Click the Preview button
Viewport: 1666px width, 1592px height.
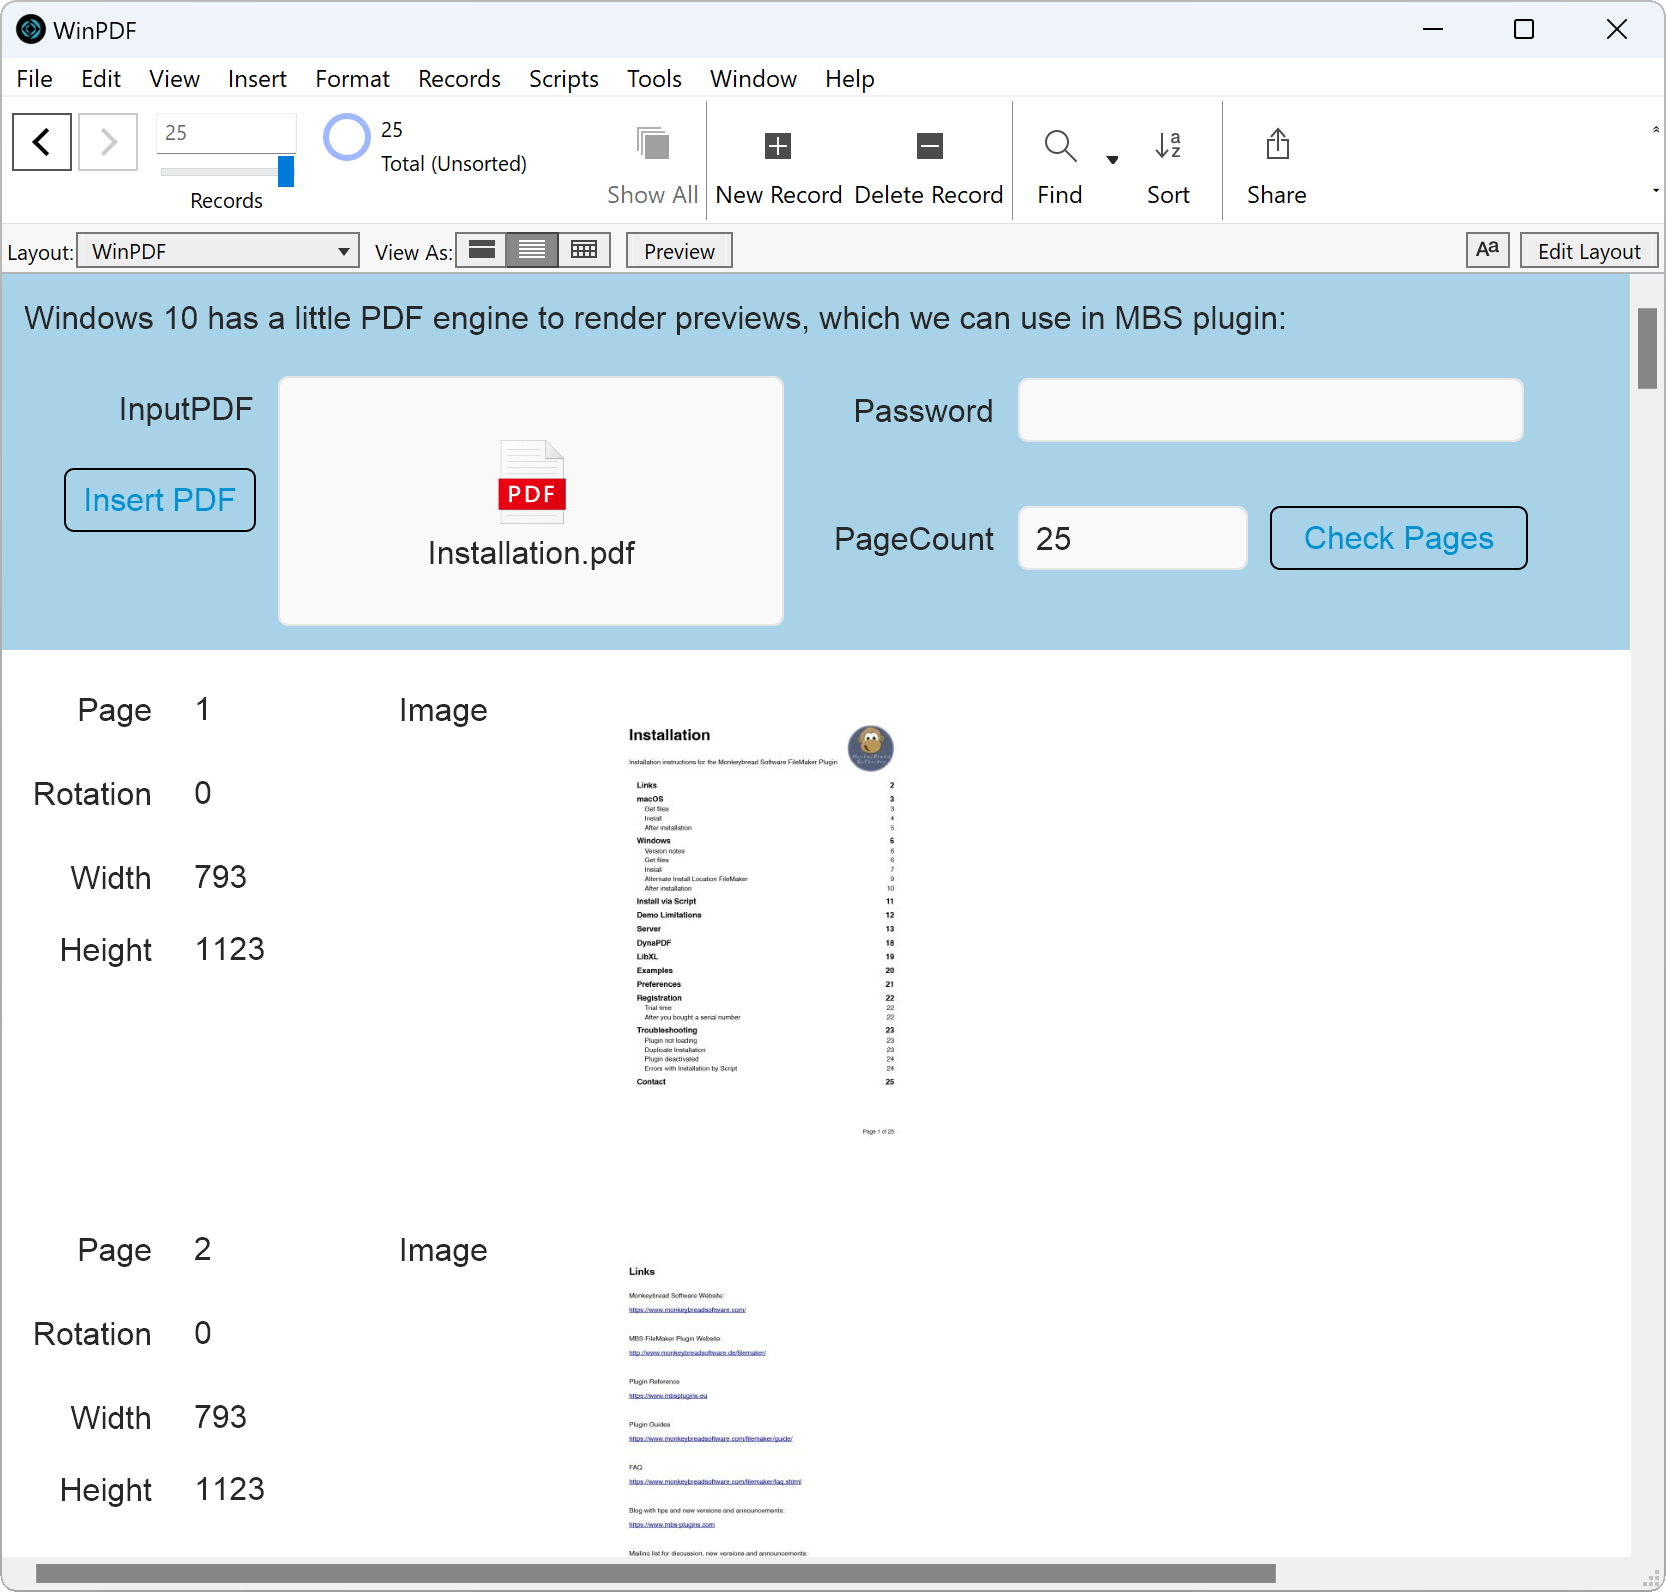point(679,250)
